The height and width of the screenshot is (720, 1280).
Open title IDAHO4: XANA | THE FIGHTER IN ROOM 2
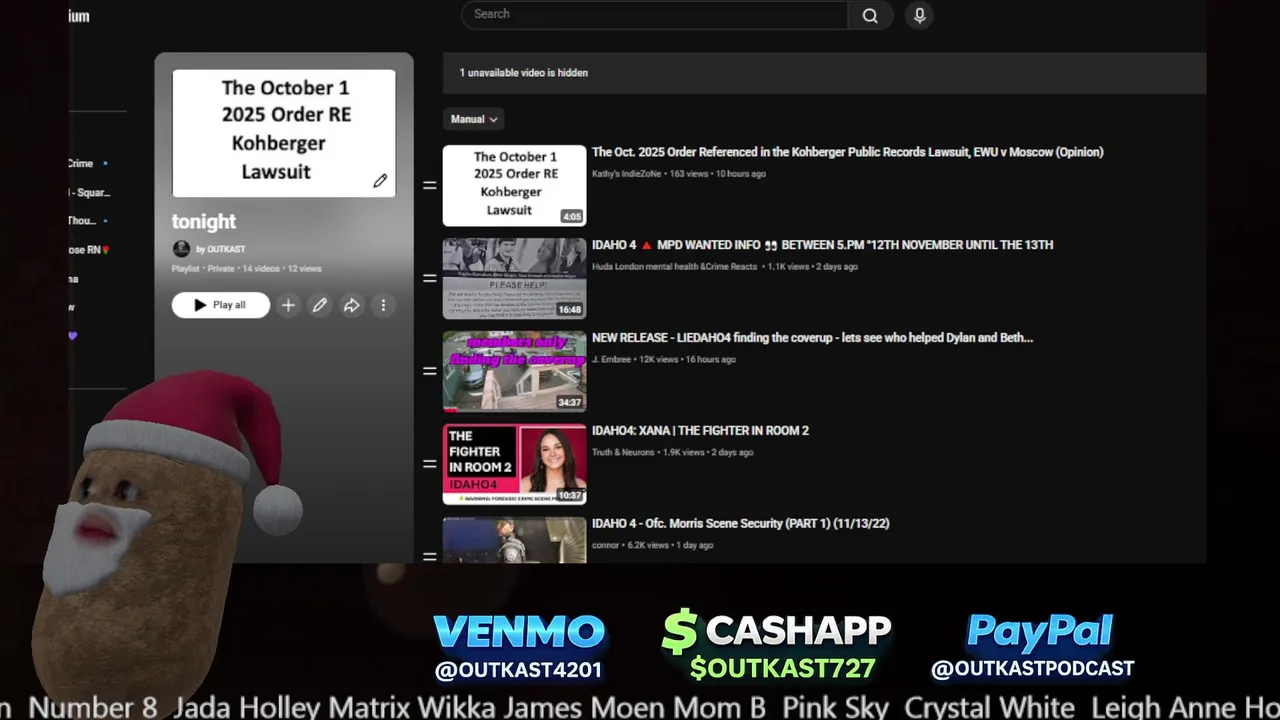(700, 431)
